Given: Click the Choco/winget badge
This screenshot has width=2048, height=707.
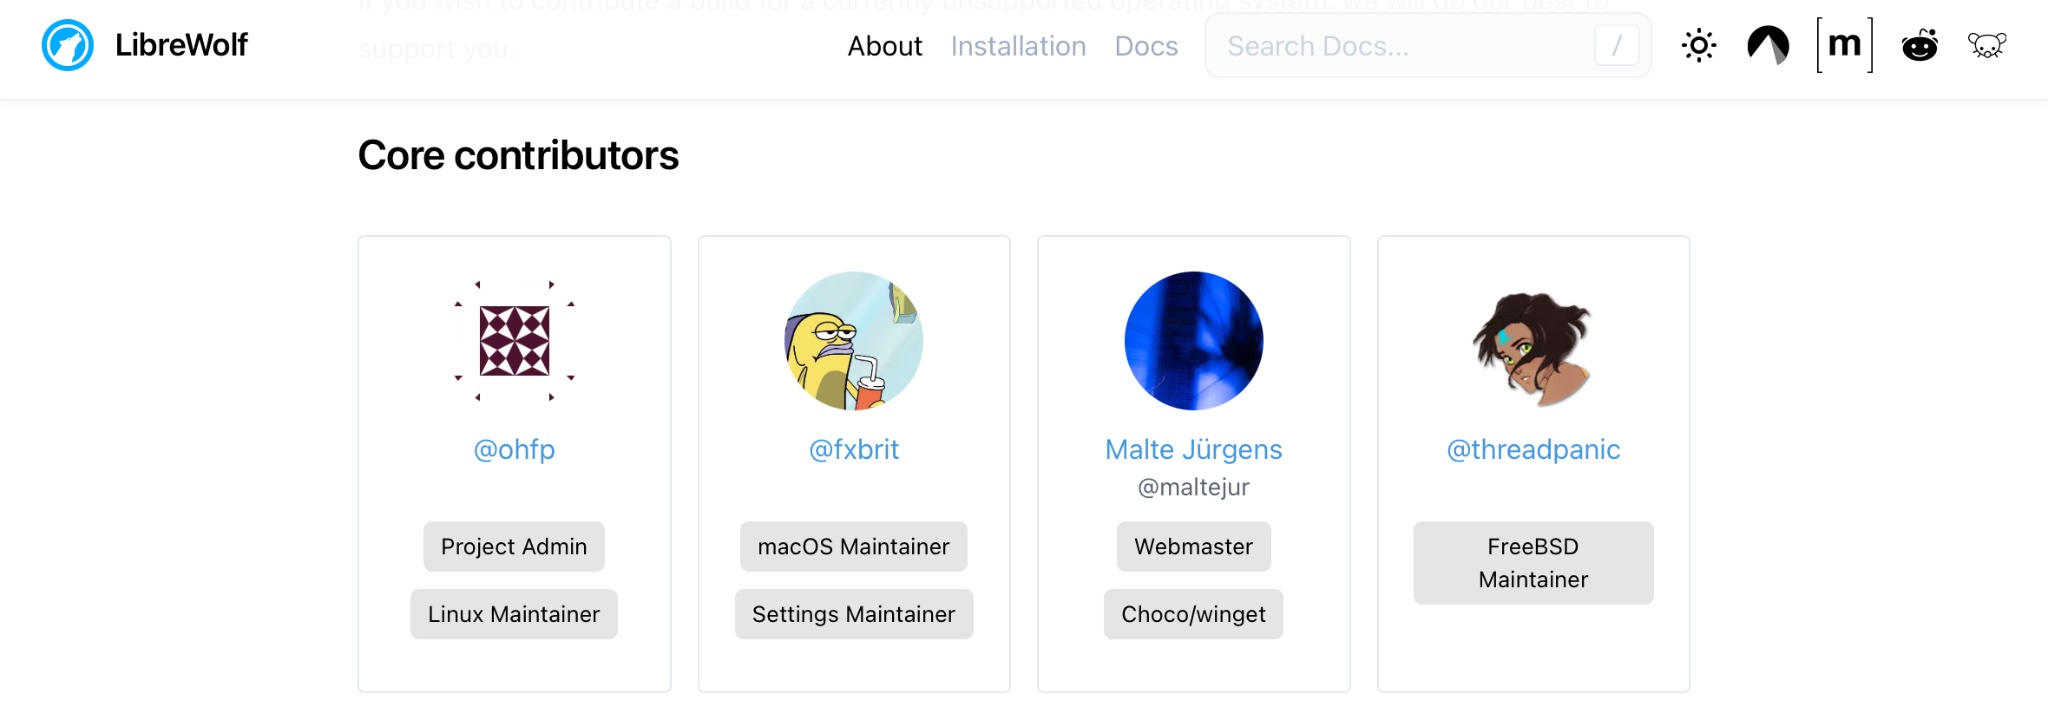Looking at the screenshot, I should click(x=1194, y=614).
